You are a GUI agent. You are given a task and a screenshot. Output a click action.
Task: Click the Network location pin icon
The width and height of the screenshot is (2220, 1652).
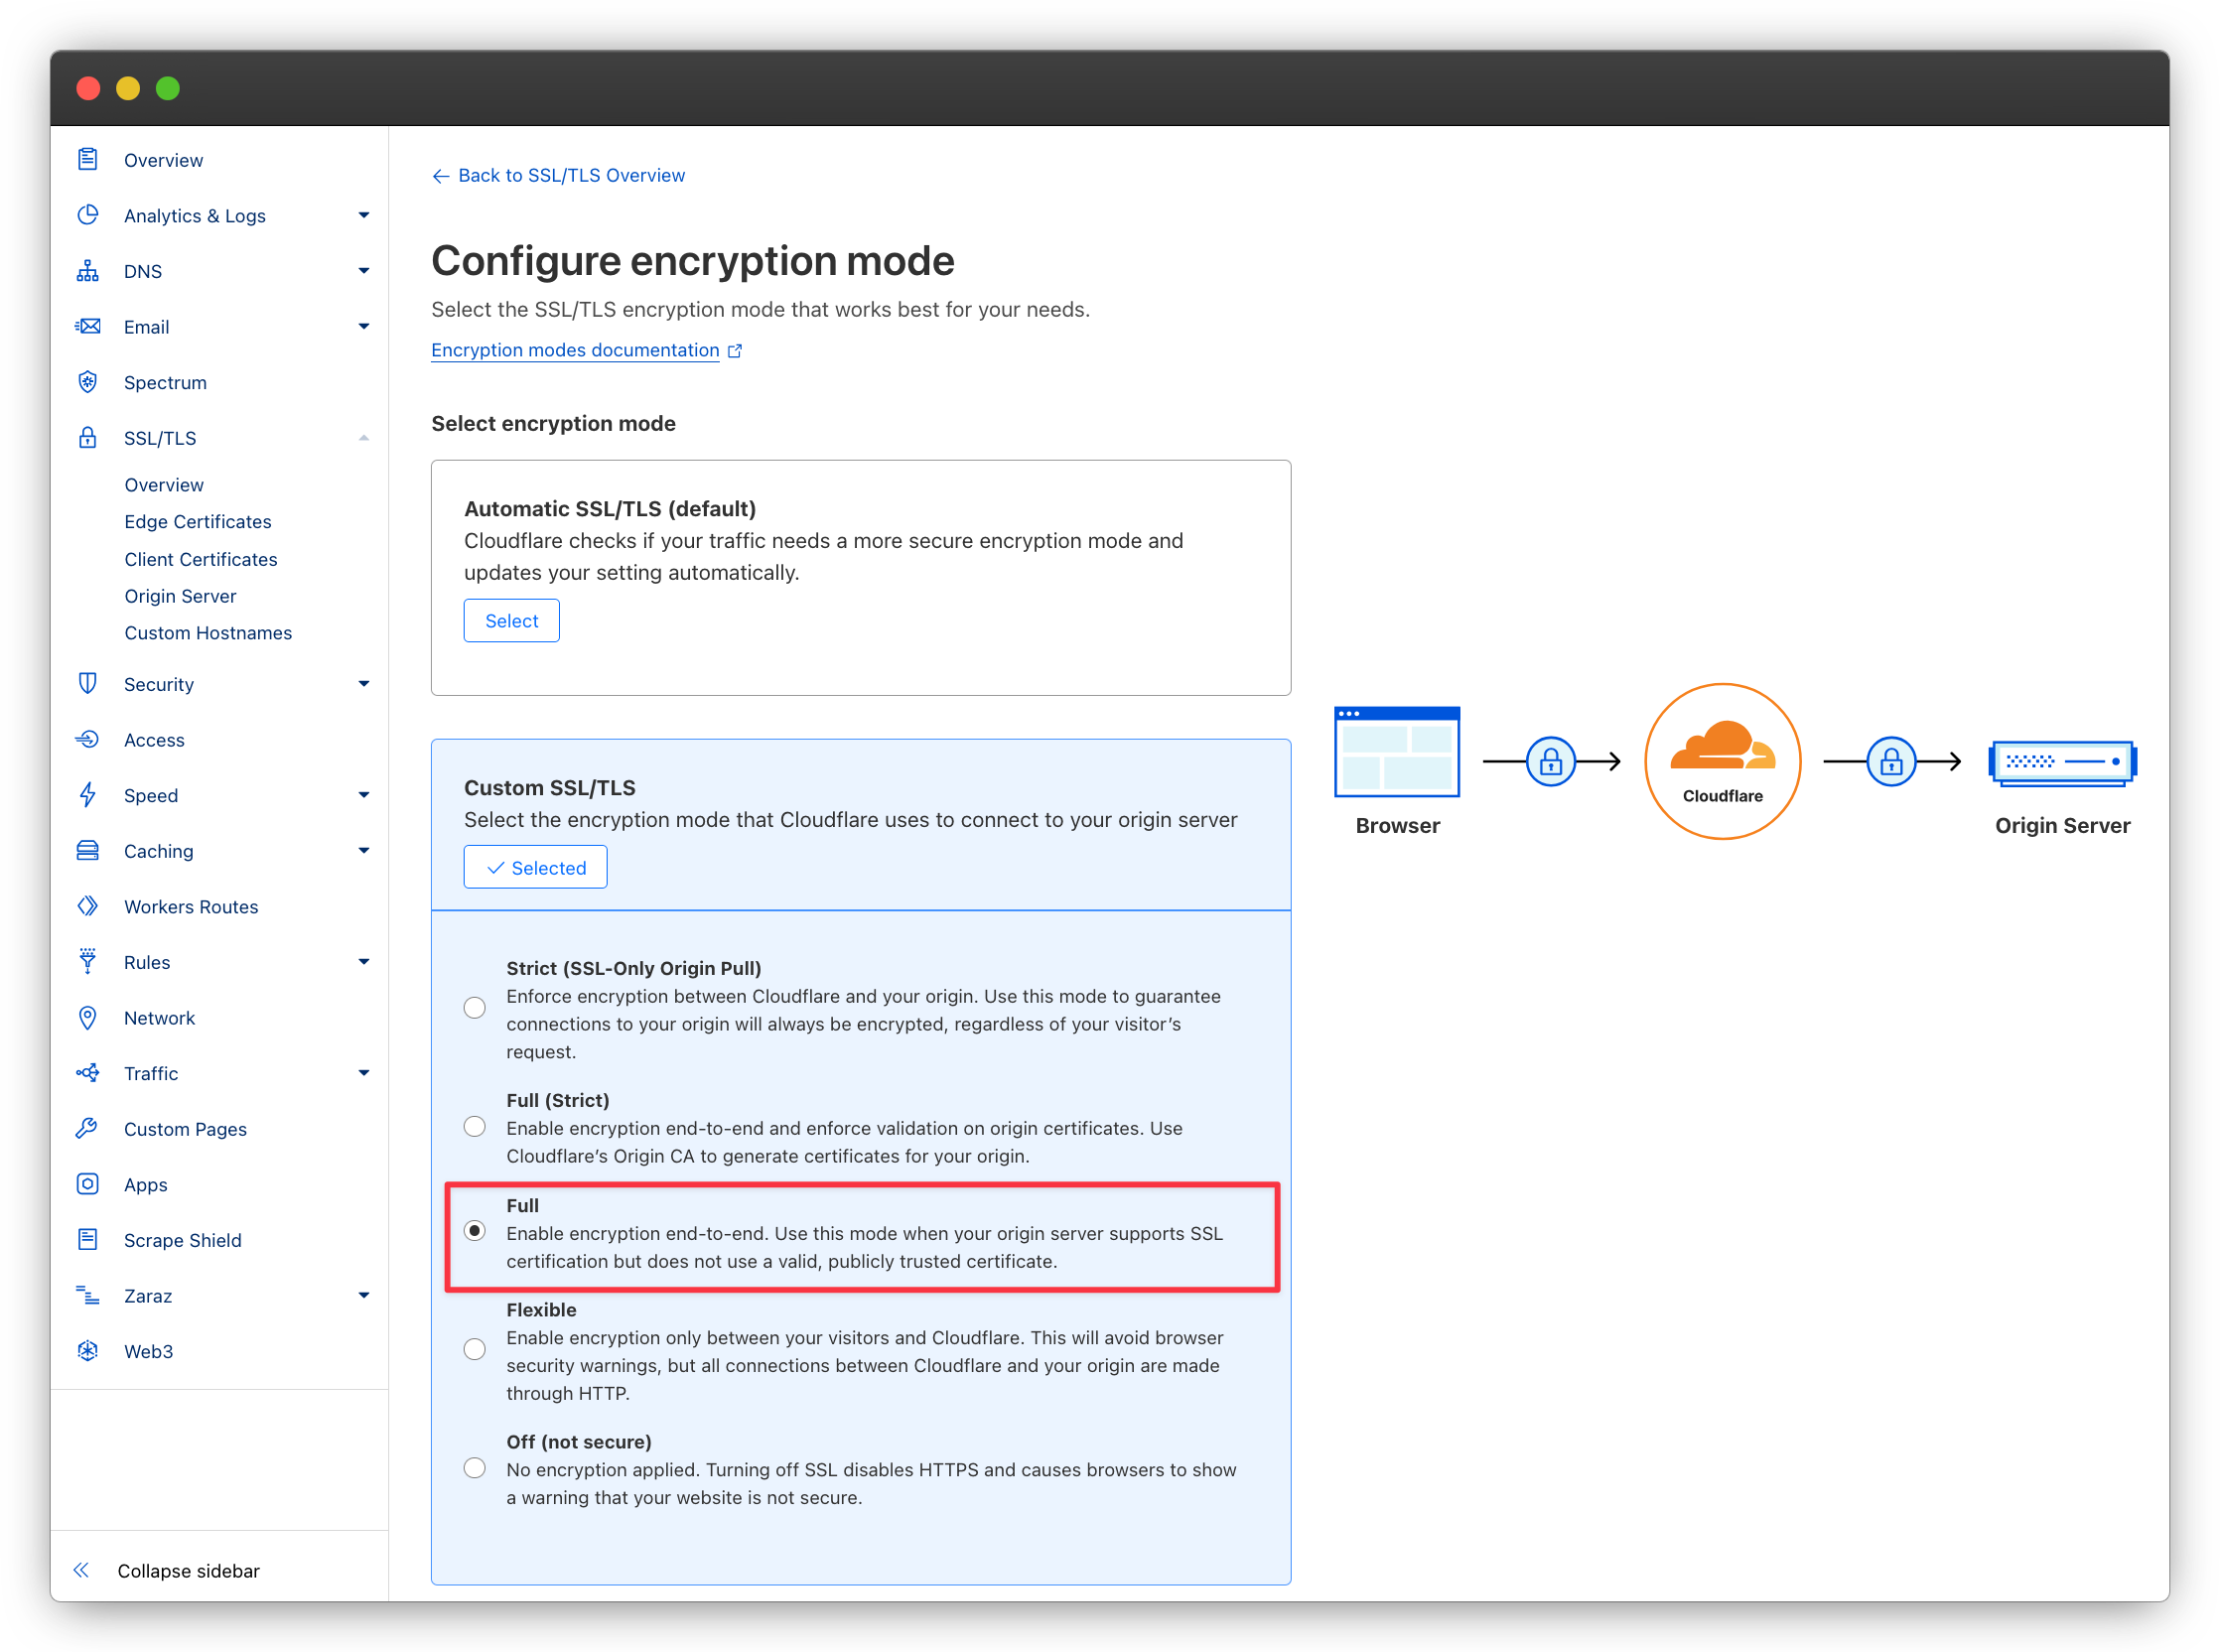[88, 1018]
